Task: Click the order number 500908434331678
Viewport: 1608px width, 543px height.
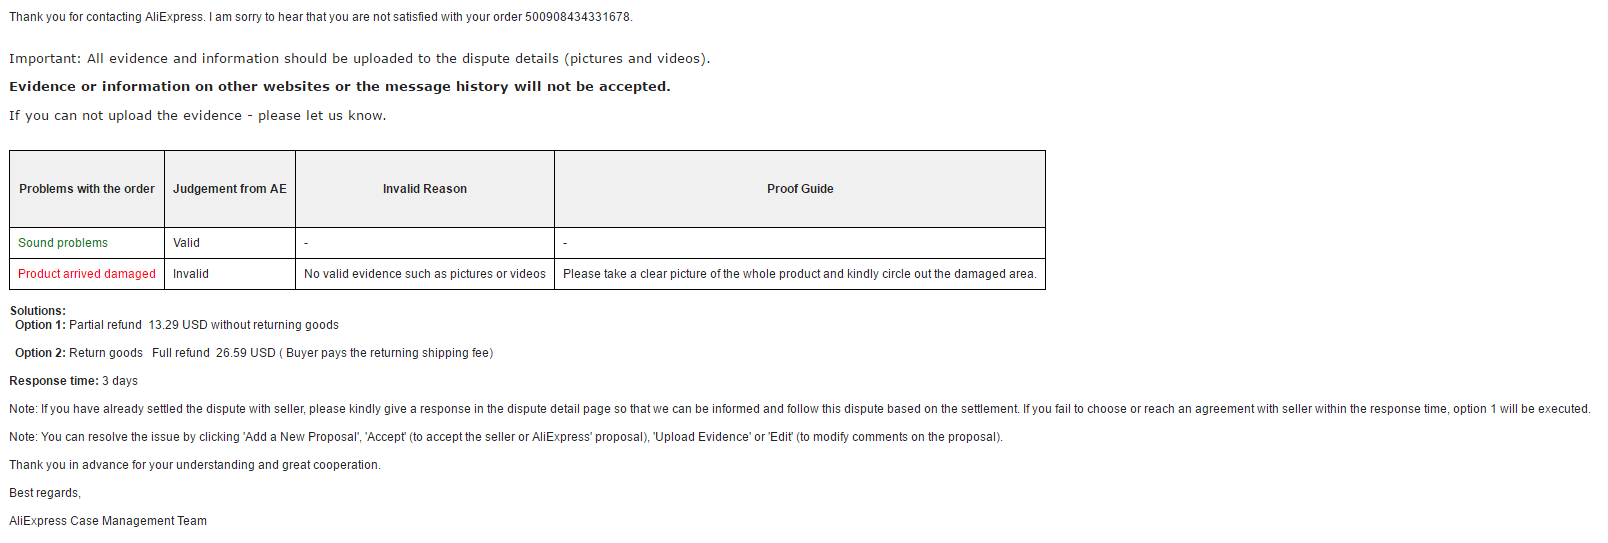Action: click(x=578, y=17)
